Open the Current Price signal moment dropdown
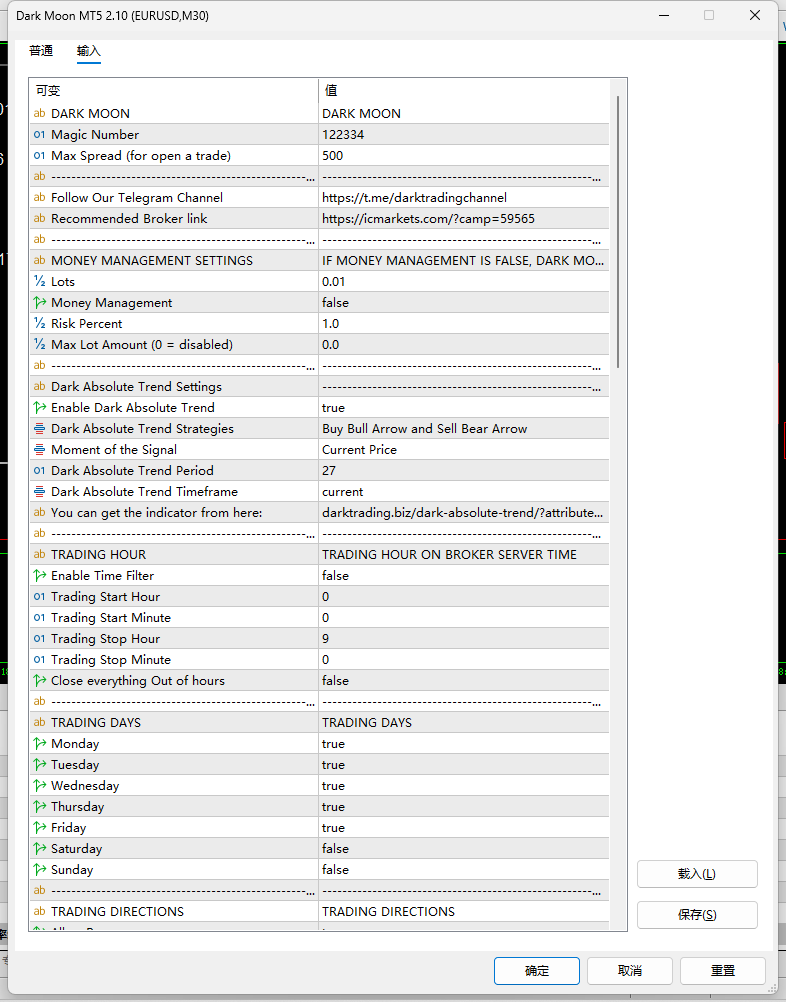The height and width of the screenshot is (1002, 786). [x=463, y=450]
